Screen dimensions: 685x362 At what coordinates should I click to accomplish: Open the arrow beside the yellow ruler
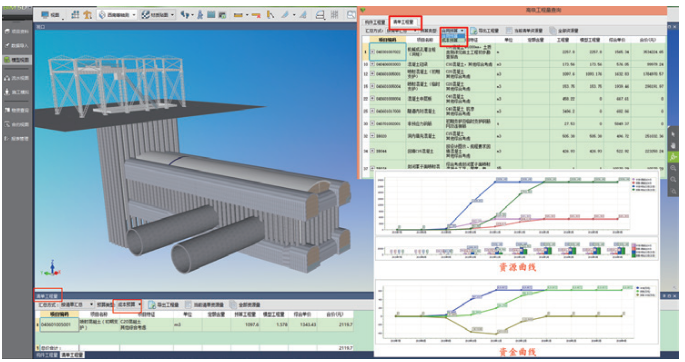point(247,15)
